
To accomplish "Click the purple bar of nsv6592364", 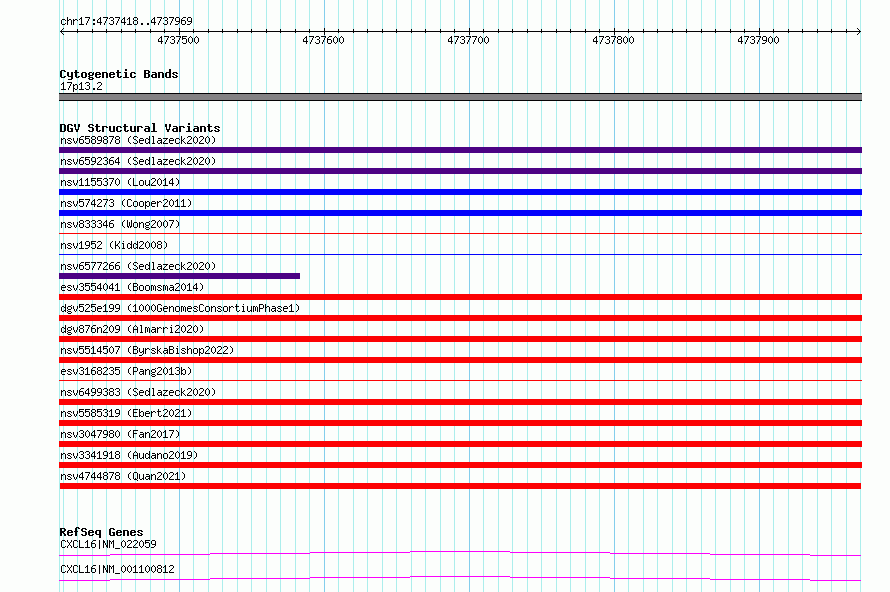I will coord(460,171).
